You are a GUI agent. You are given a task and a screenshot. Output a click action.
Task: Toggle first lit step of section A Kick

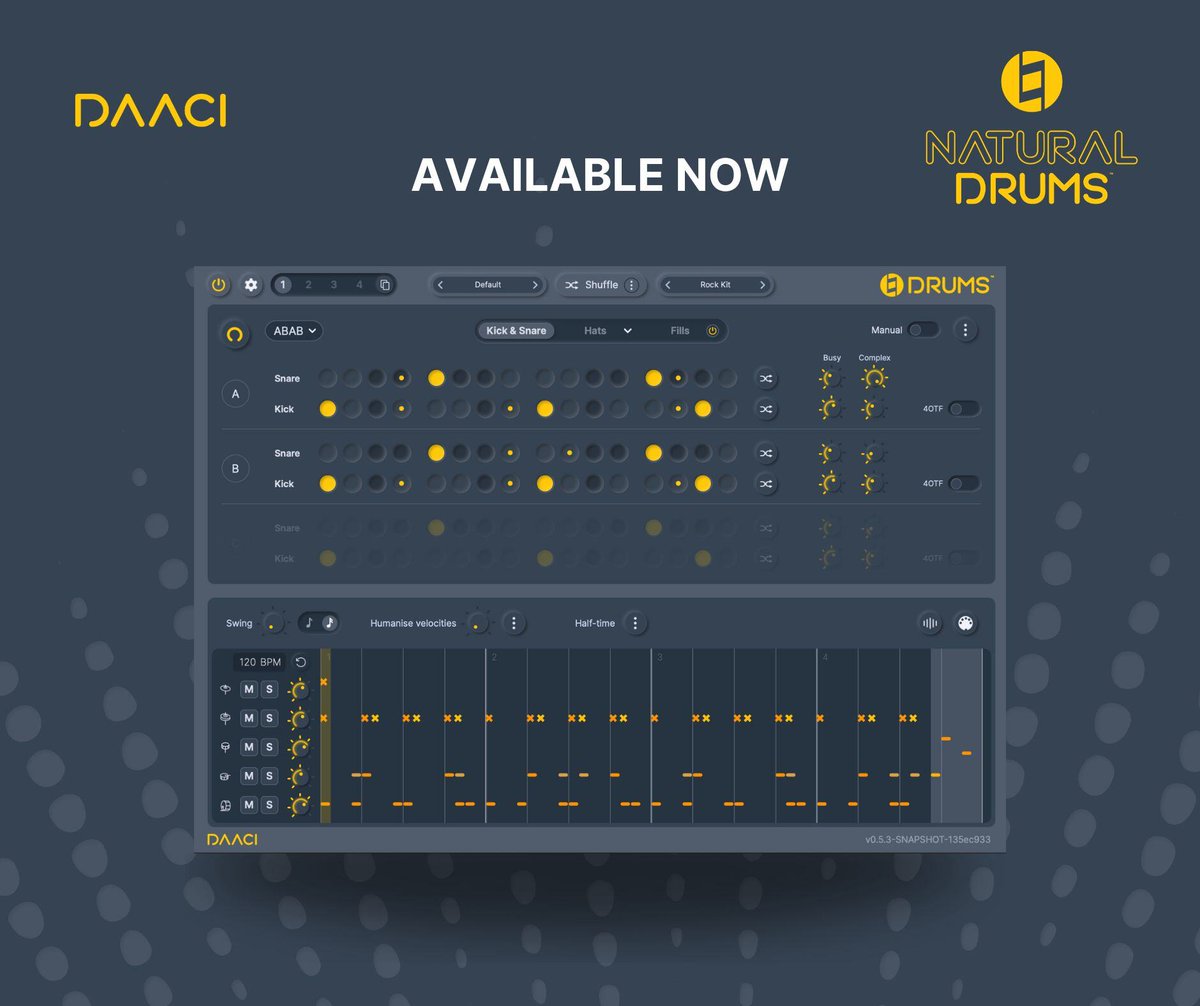pos(327,409)
